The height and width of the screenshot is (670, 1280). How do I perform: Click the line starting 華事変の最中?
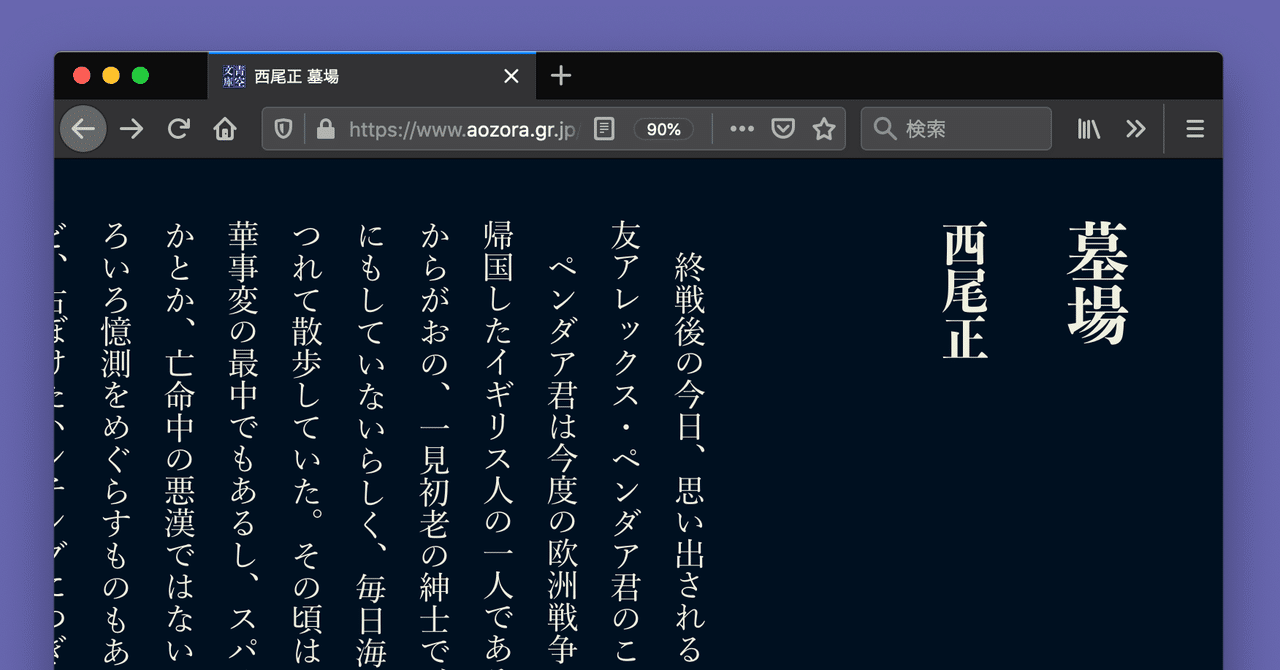click(x=244, y=444)
